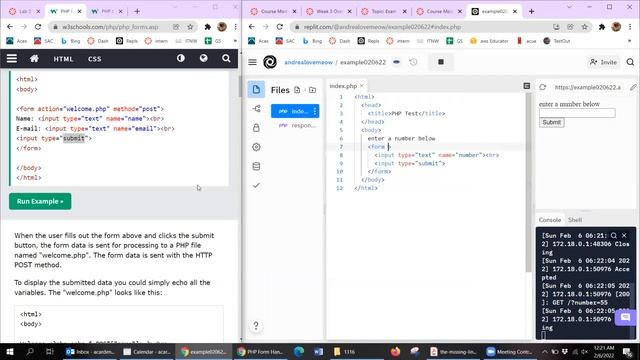The width and height of the screenshot is (640, 360).
Task: Add a new file in Files panel
Action: click(297, 90)
